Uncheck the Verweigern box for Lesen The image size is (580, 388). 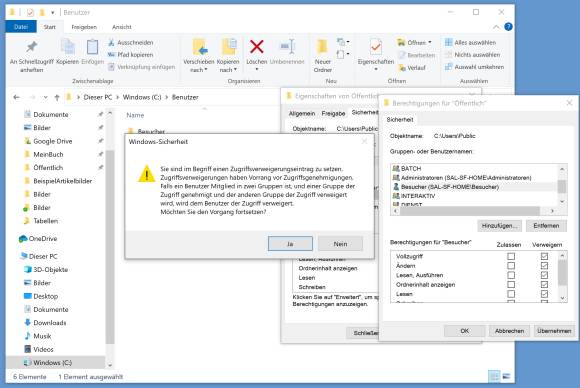click(x=544, y=294)
